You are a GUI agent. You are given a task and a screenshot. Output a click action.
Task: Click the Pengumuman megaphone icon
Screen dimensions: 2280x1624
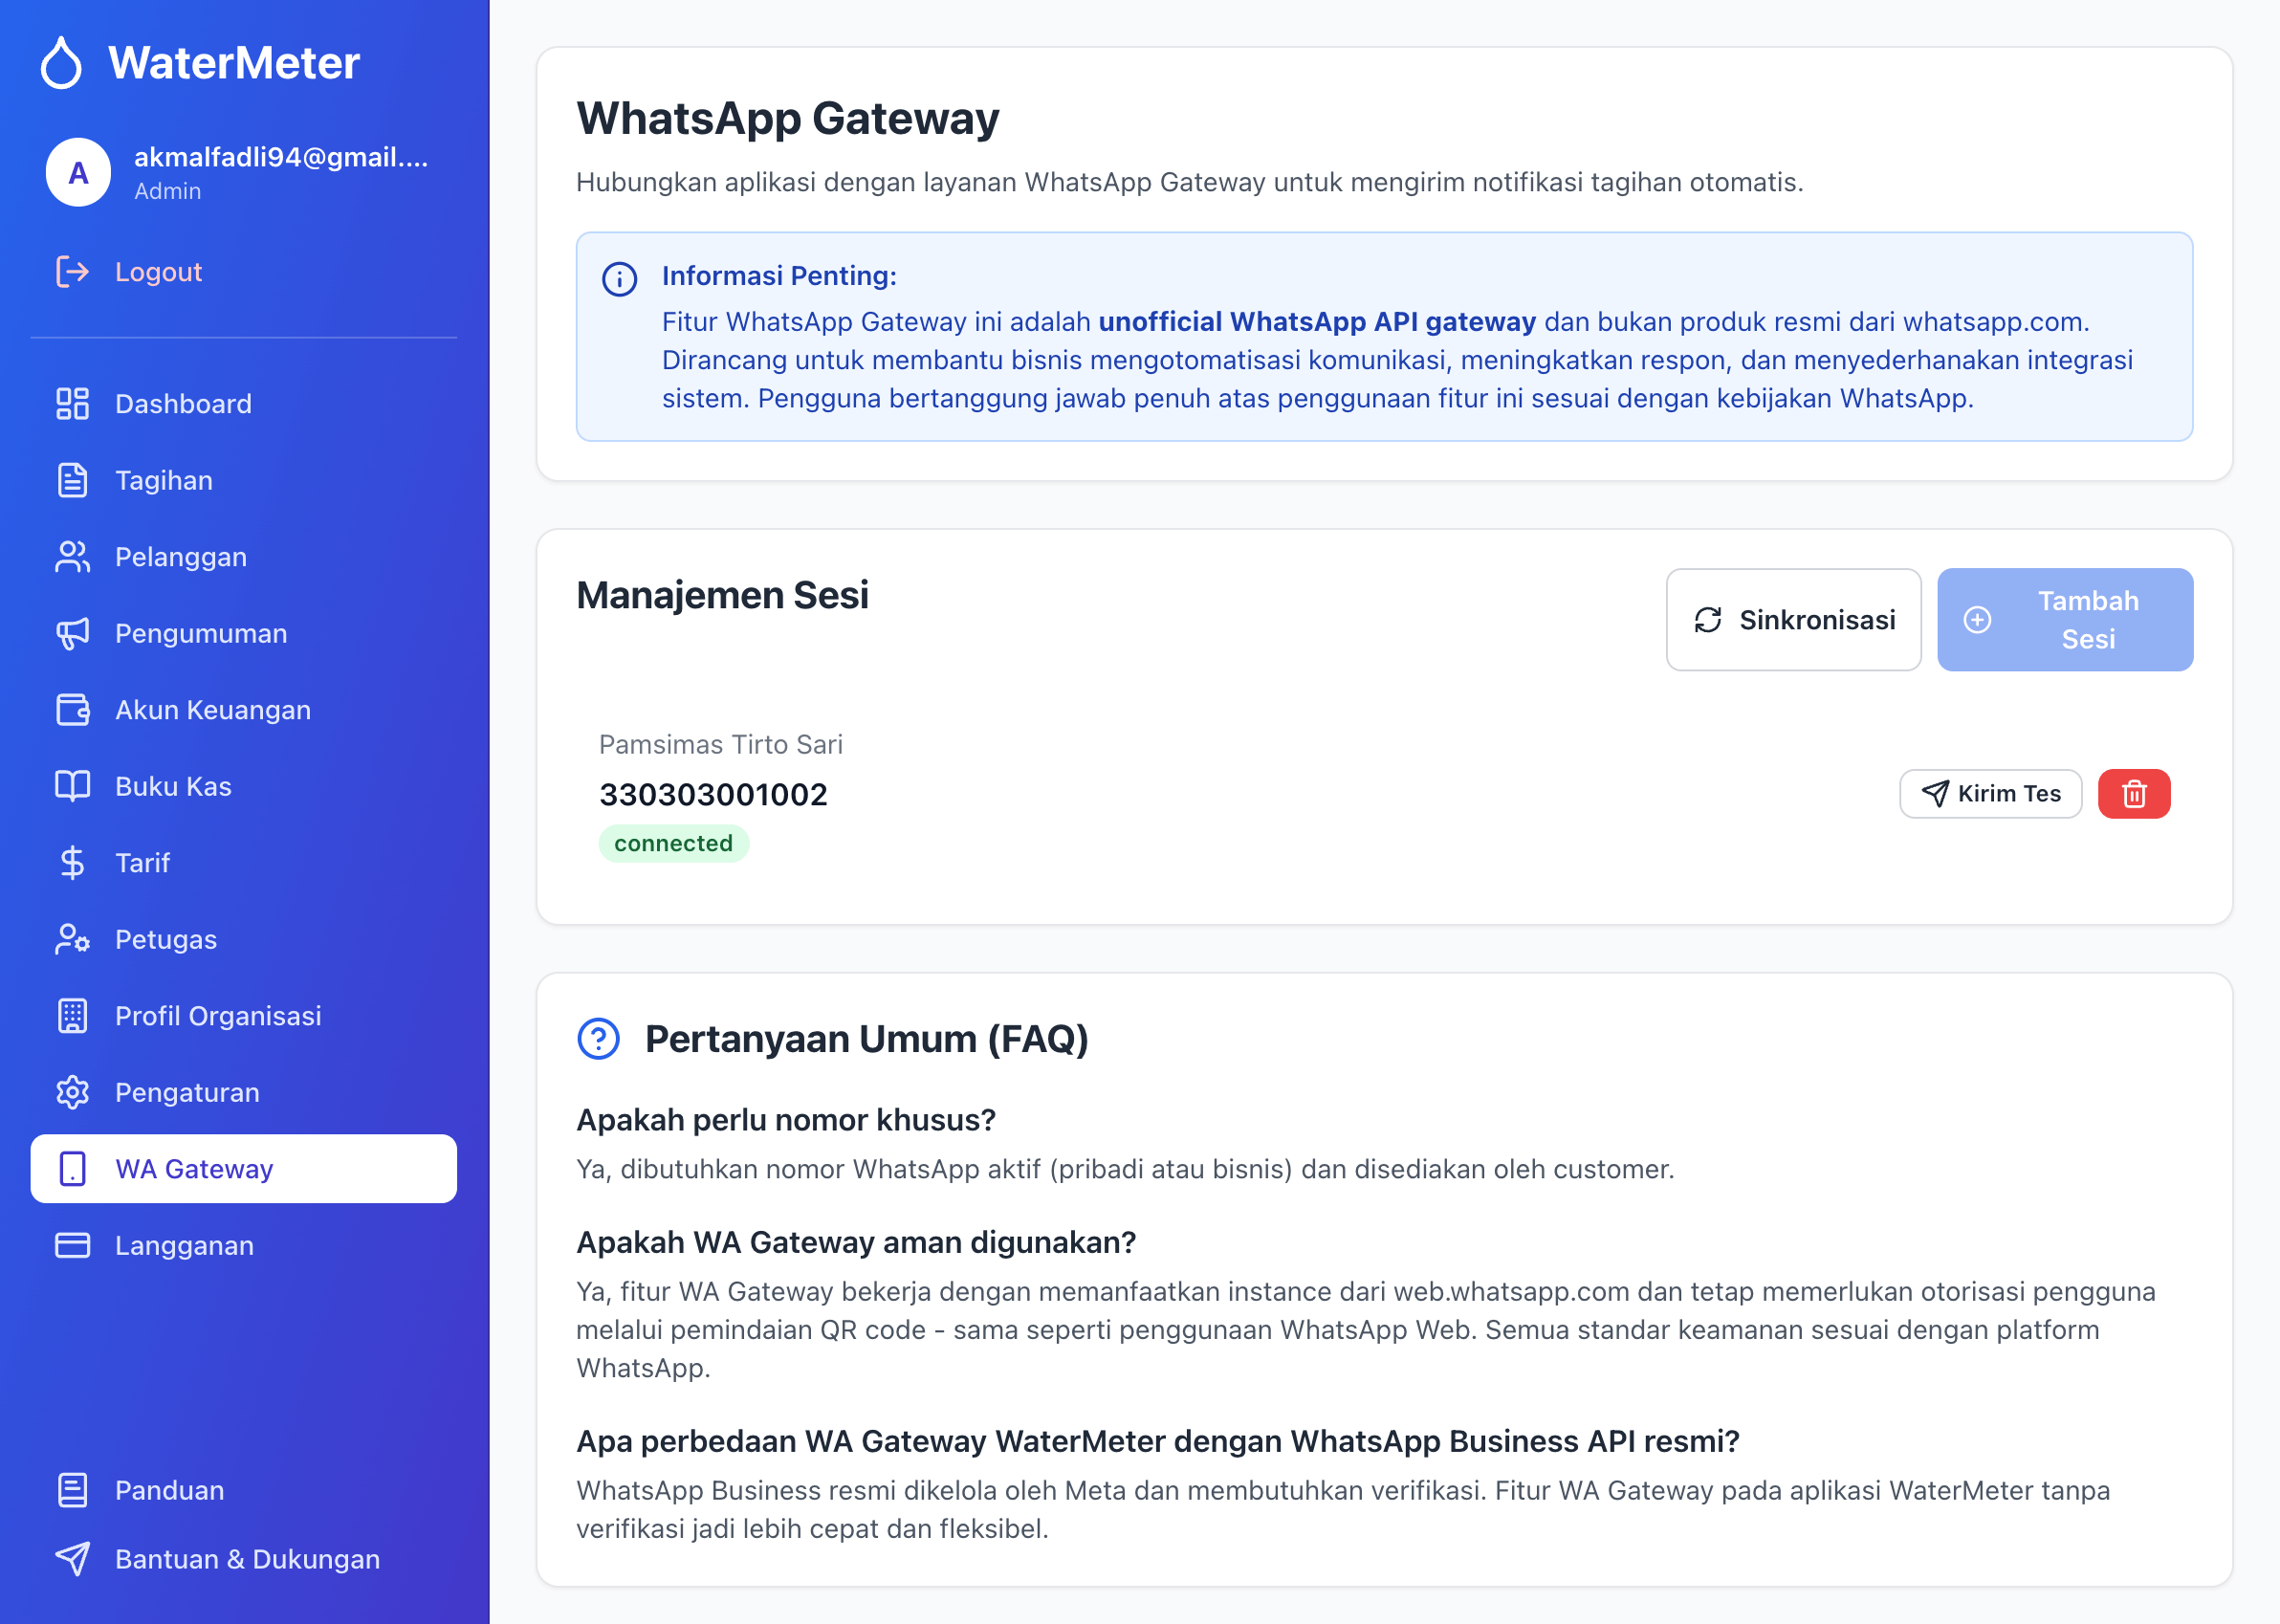click(x=72, y=633)
